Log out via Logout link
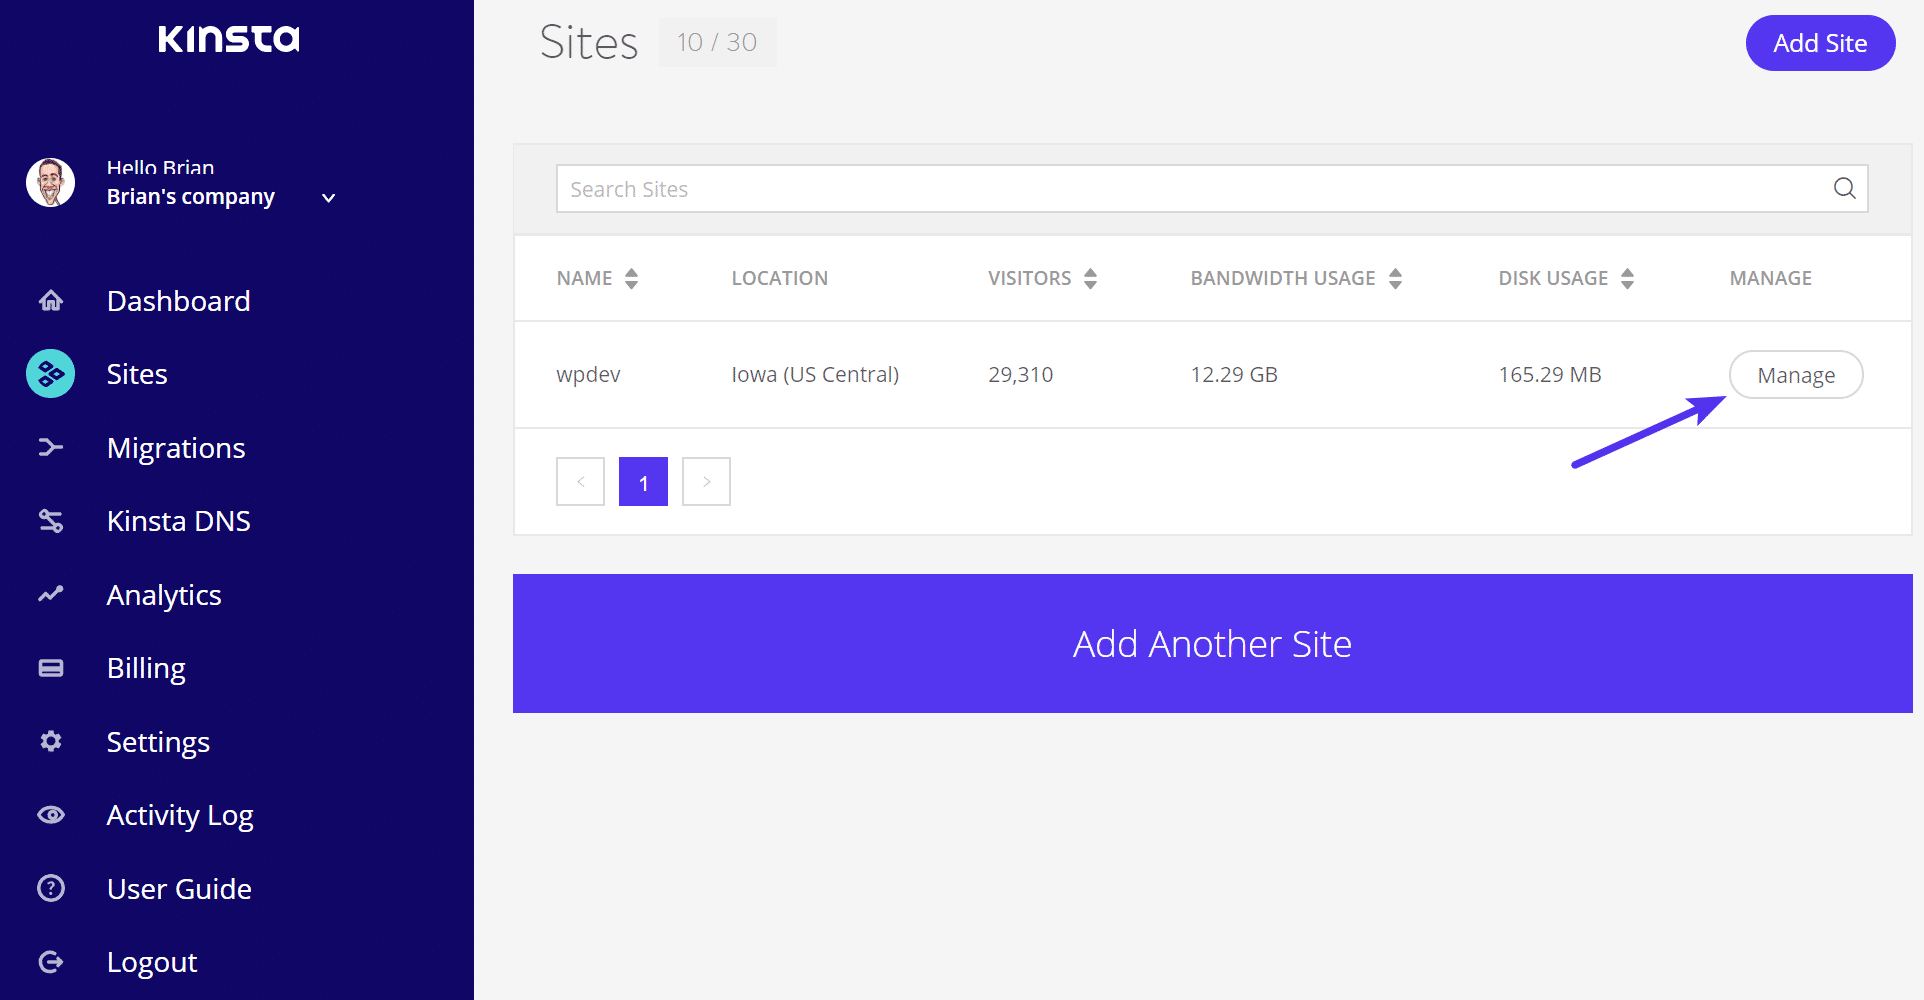 [x=152, y=962]
